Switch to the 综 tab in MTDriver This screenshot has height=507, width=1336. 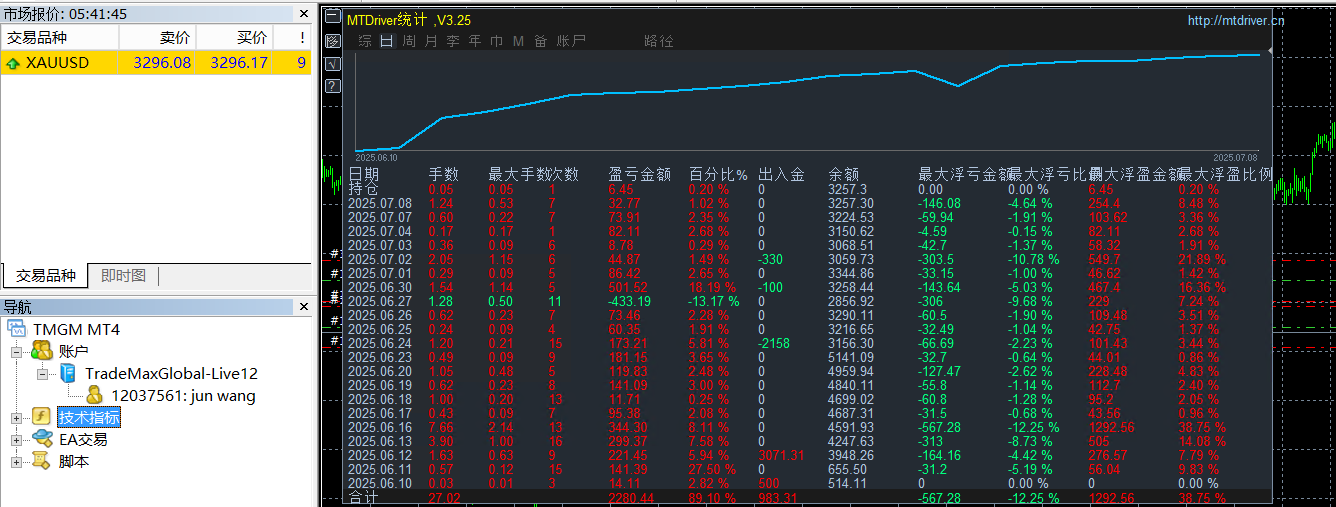(x=365, y=41)
